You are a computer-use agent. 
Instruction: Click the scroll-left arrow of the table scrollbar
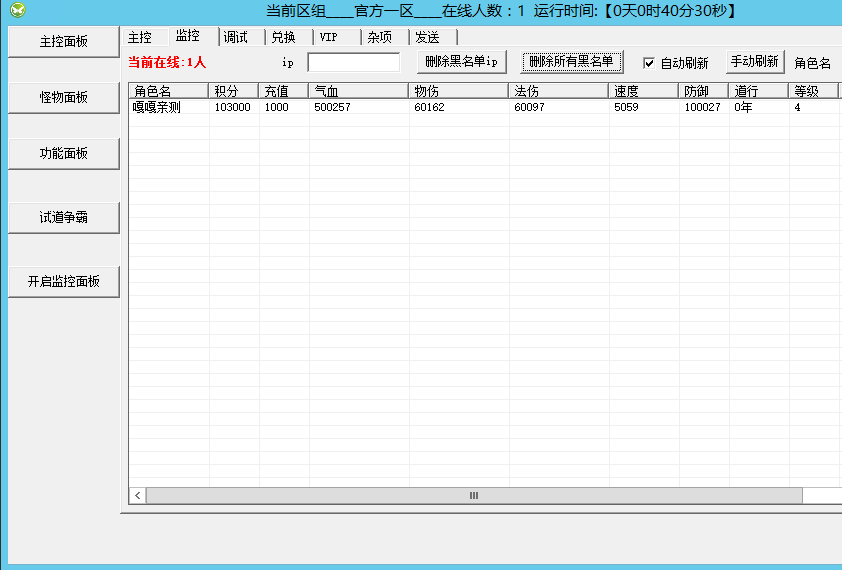coord(138,495)
